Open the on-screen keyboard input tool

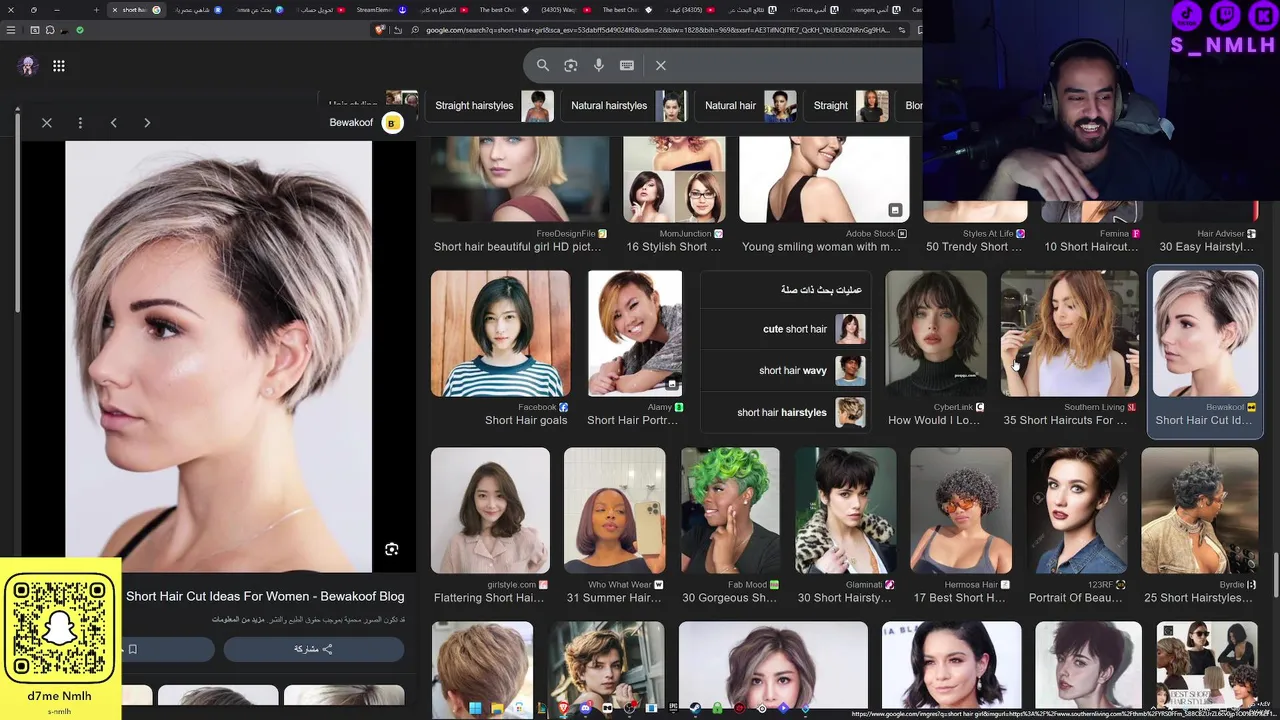pos(627,65)
